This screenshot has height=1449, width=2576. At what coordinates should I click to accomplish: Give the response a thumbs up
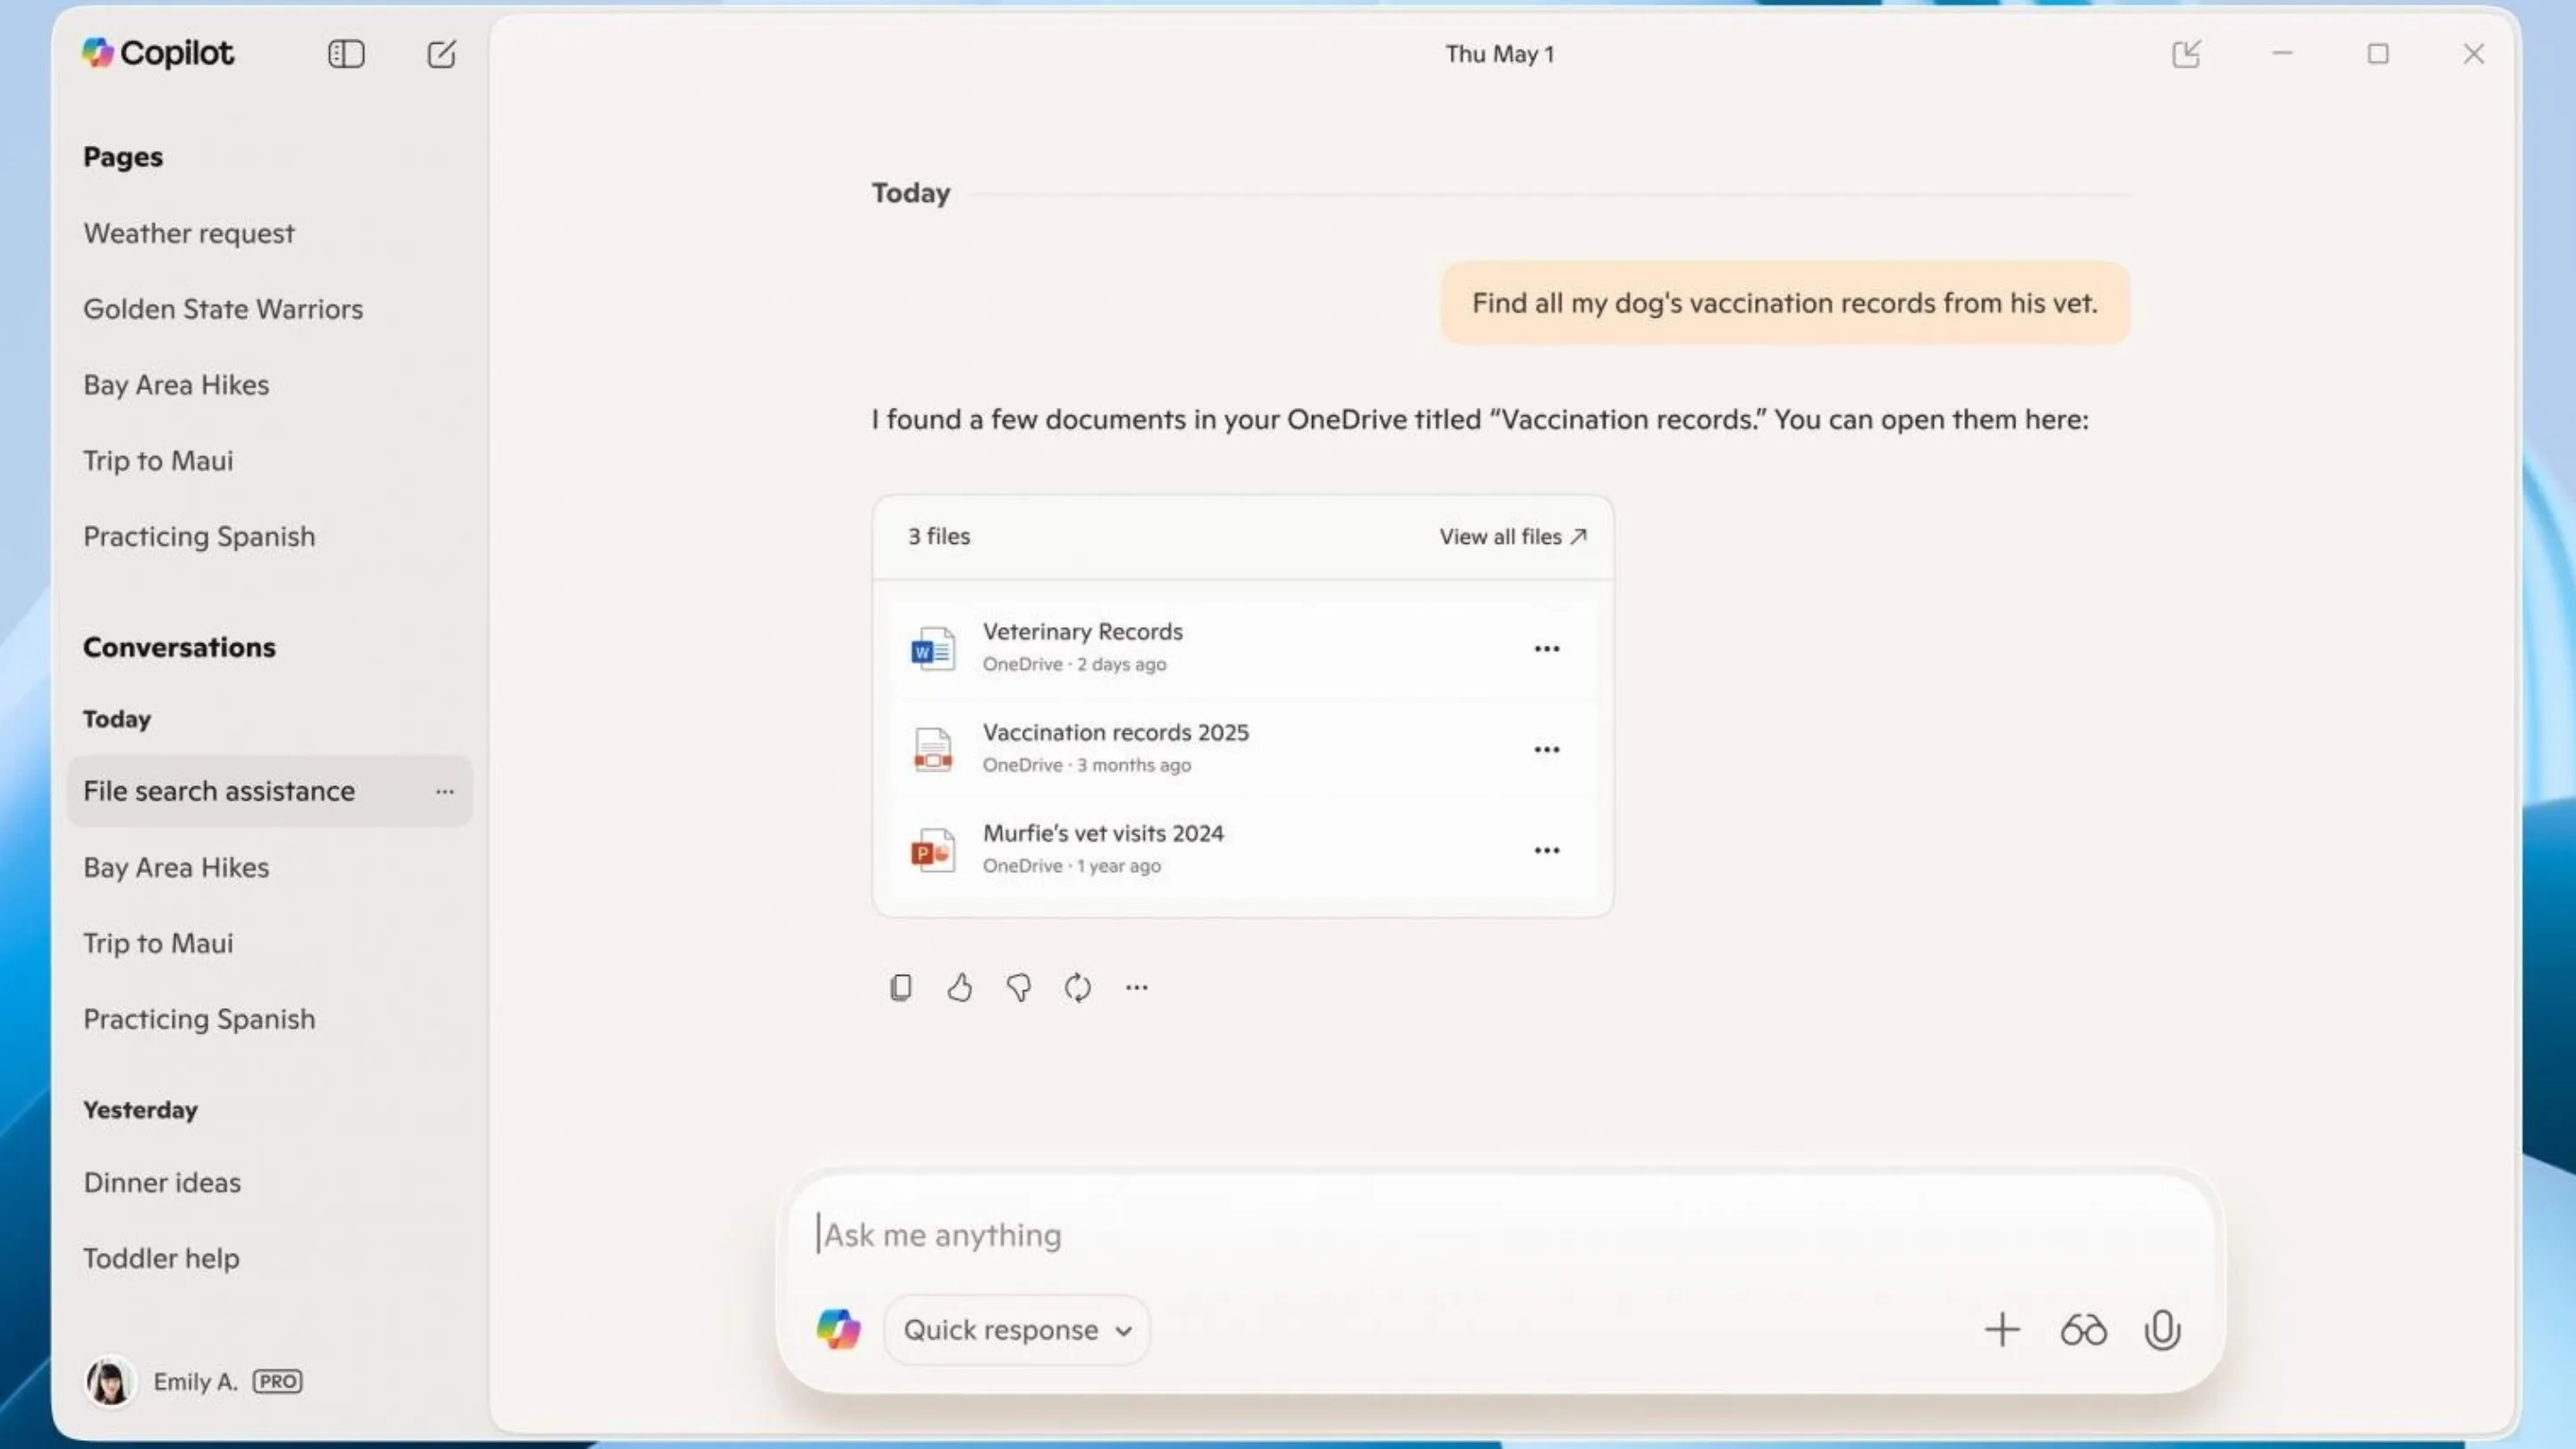point(959,988)
